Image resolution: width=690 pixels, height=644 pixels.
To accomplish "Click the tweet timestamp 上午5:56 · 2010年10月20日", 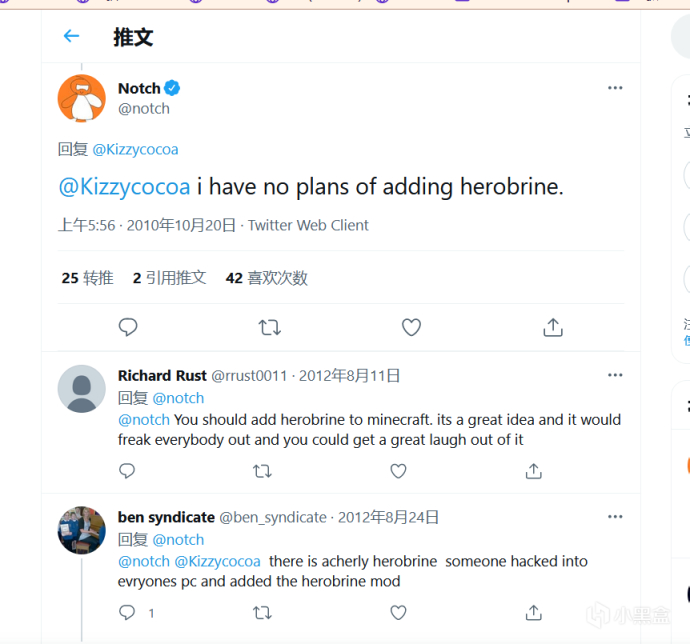I will tap(147, 225).
